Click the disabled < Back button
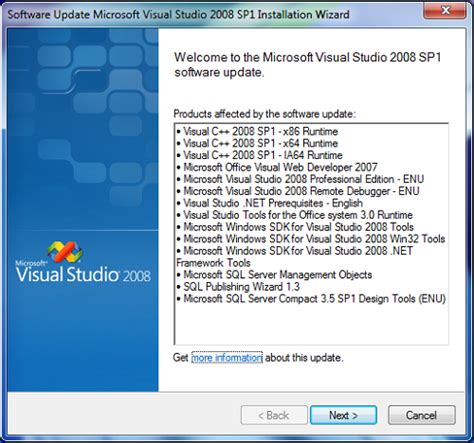The height and width of the screenshot is (443, 474). coord(274,415)
